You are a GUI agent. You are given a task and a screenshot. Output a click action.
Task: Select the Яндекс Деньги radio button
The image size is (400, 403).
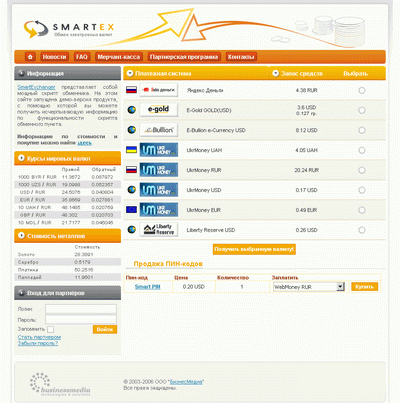tap(362, 90)
